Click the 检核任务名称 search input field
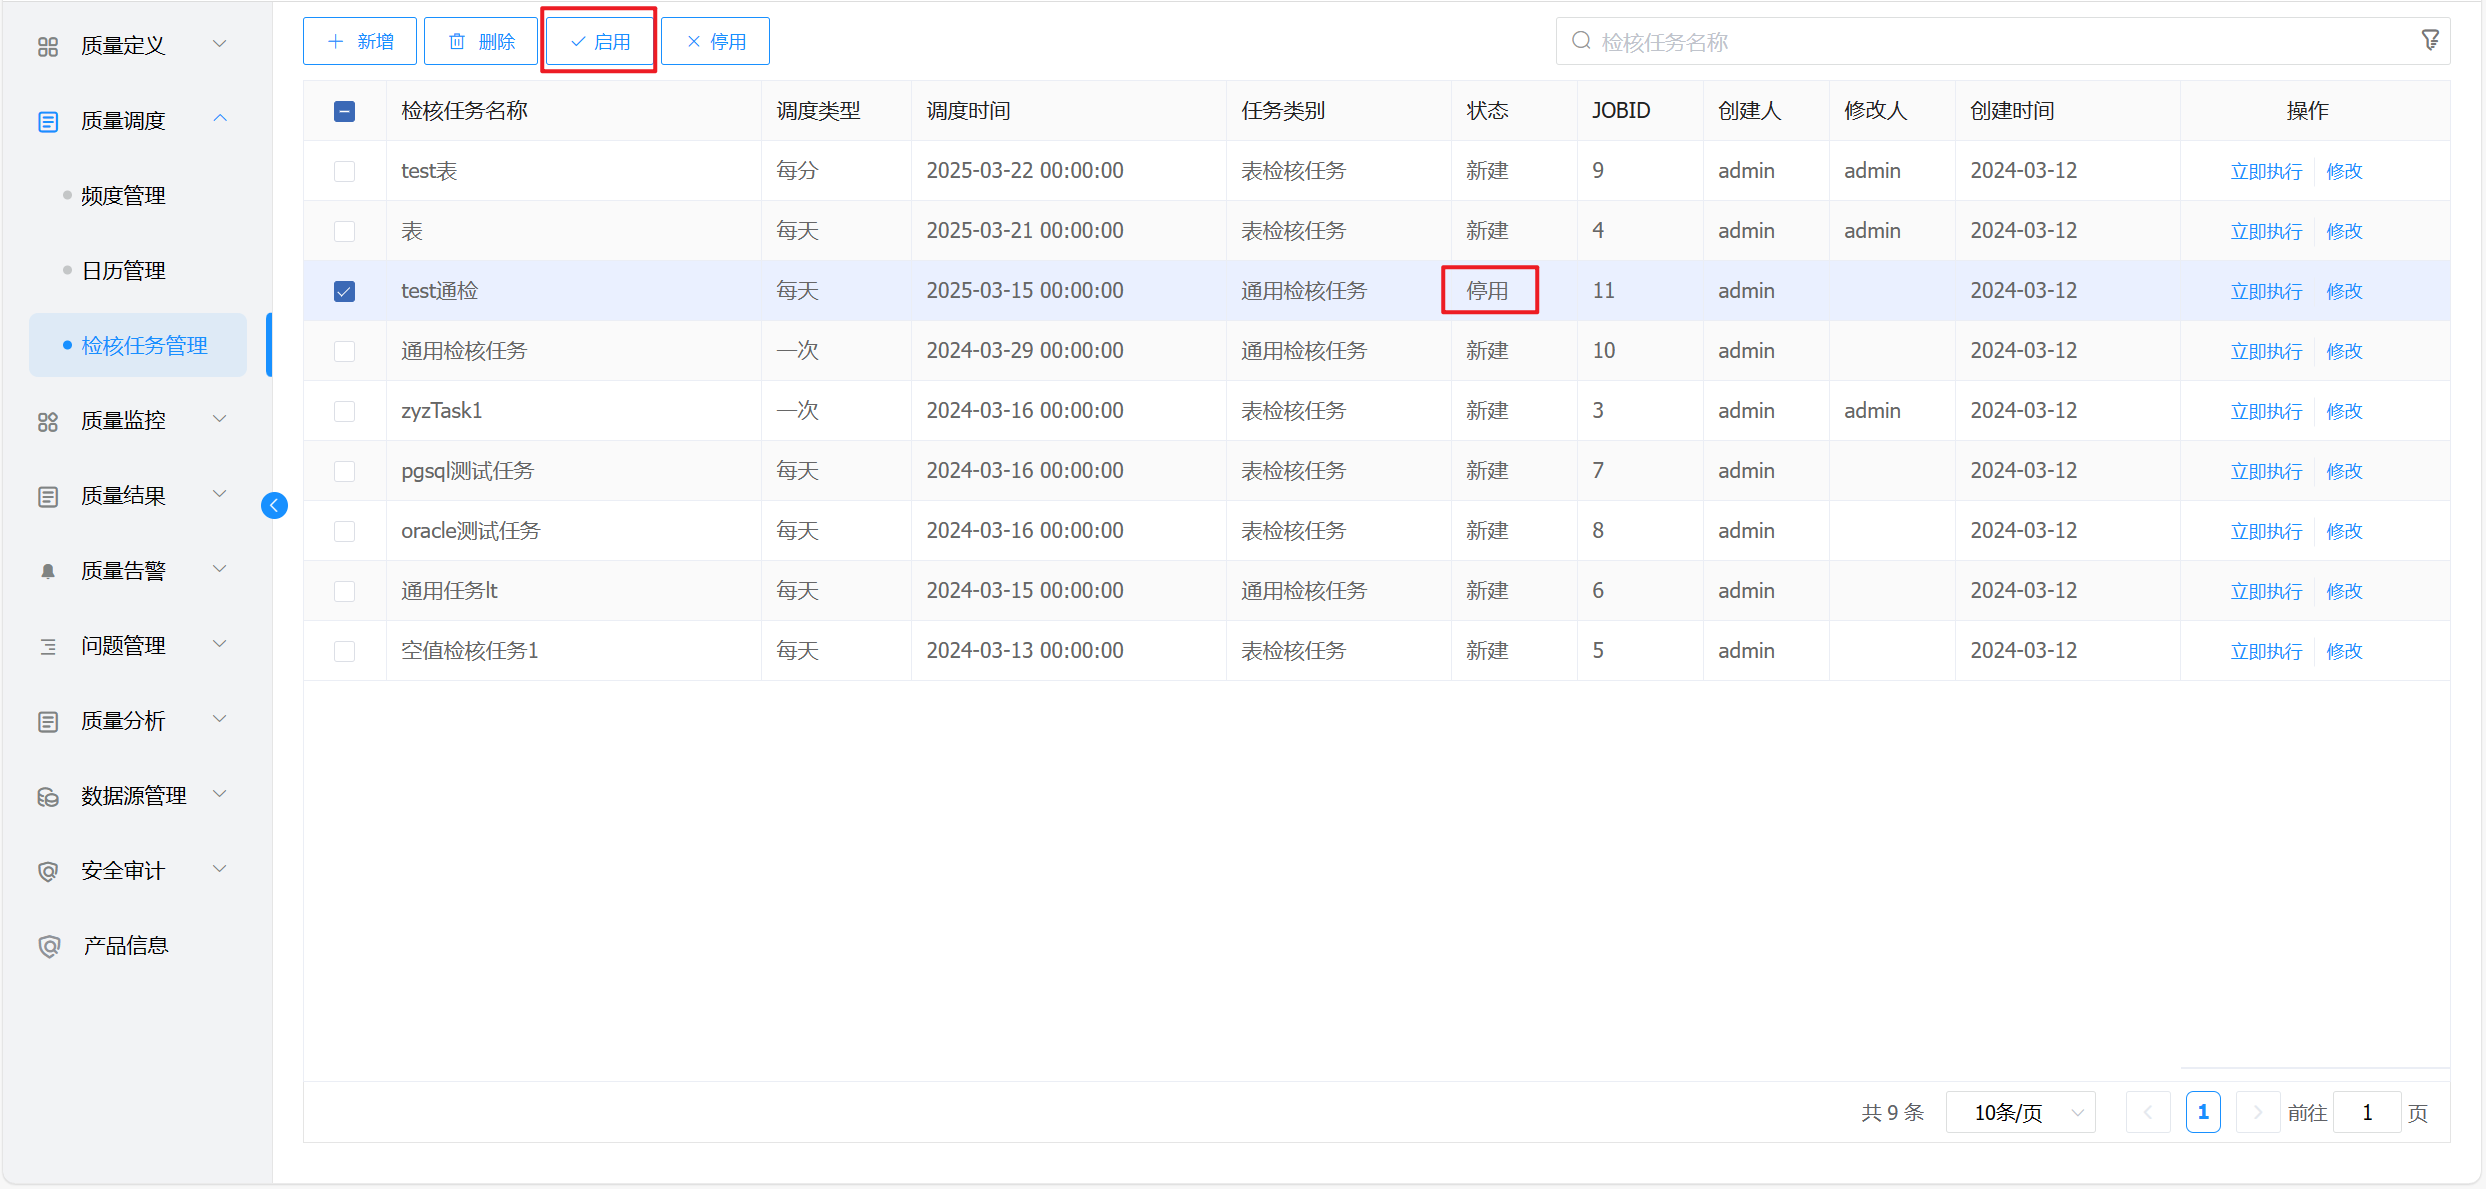The height and width of the screenshot is (1189, 2486). click(1990, 41)
